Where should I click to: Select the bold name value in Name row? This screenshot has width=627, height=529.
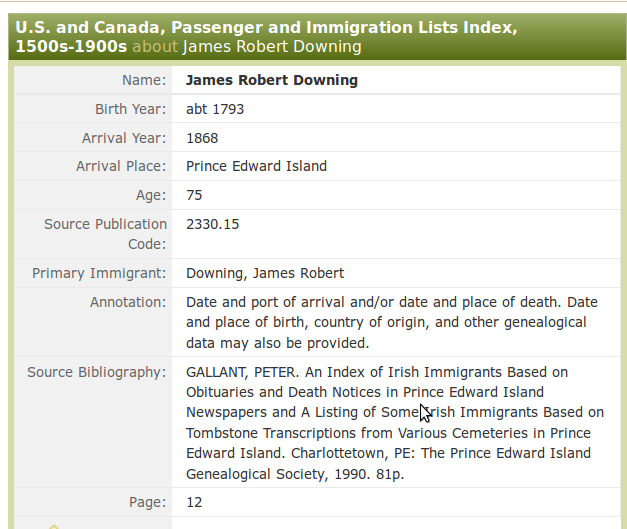[x=272, y=80]
